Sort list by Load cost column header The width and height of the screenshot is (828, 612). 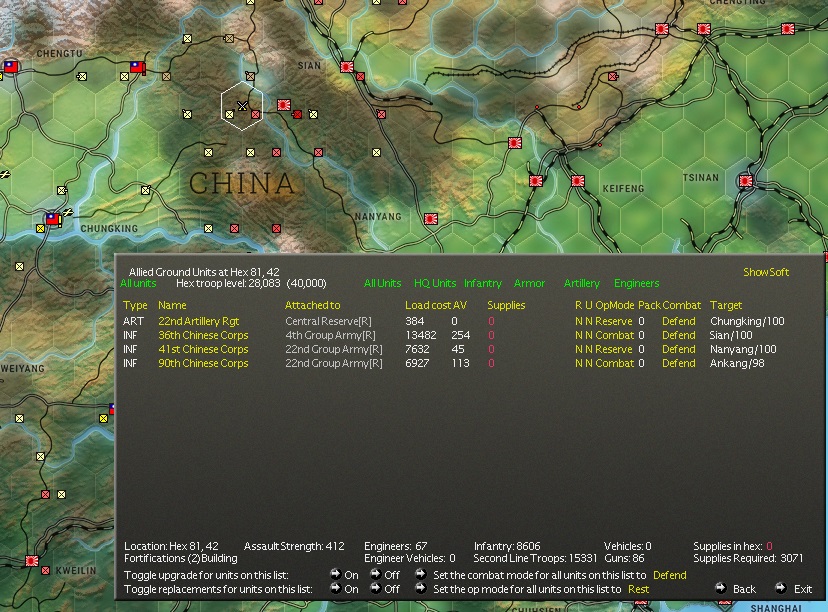point(428,305)
